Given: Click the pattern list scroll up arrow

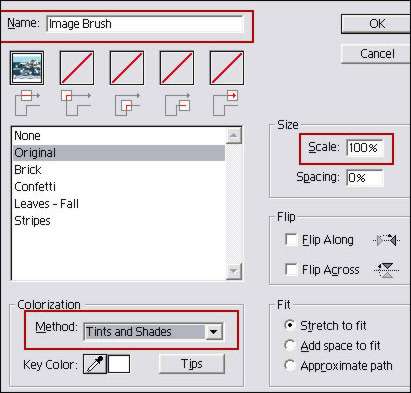Looking at the screenshot, I should pos(234,136).
